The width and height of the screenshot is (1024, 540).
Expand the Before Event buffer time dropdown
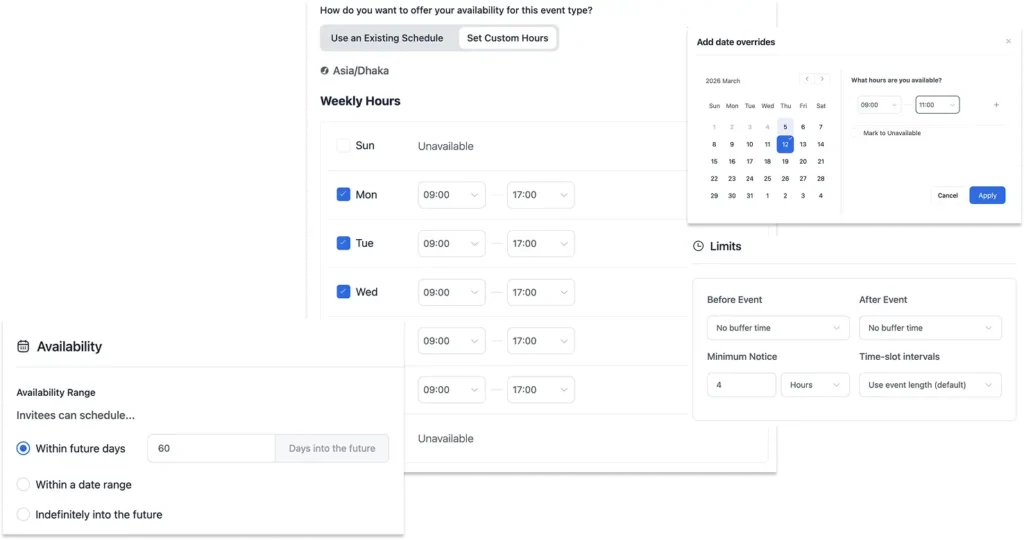(778, 328)
